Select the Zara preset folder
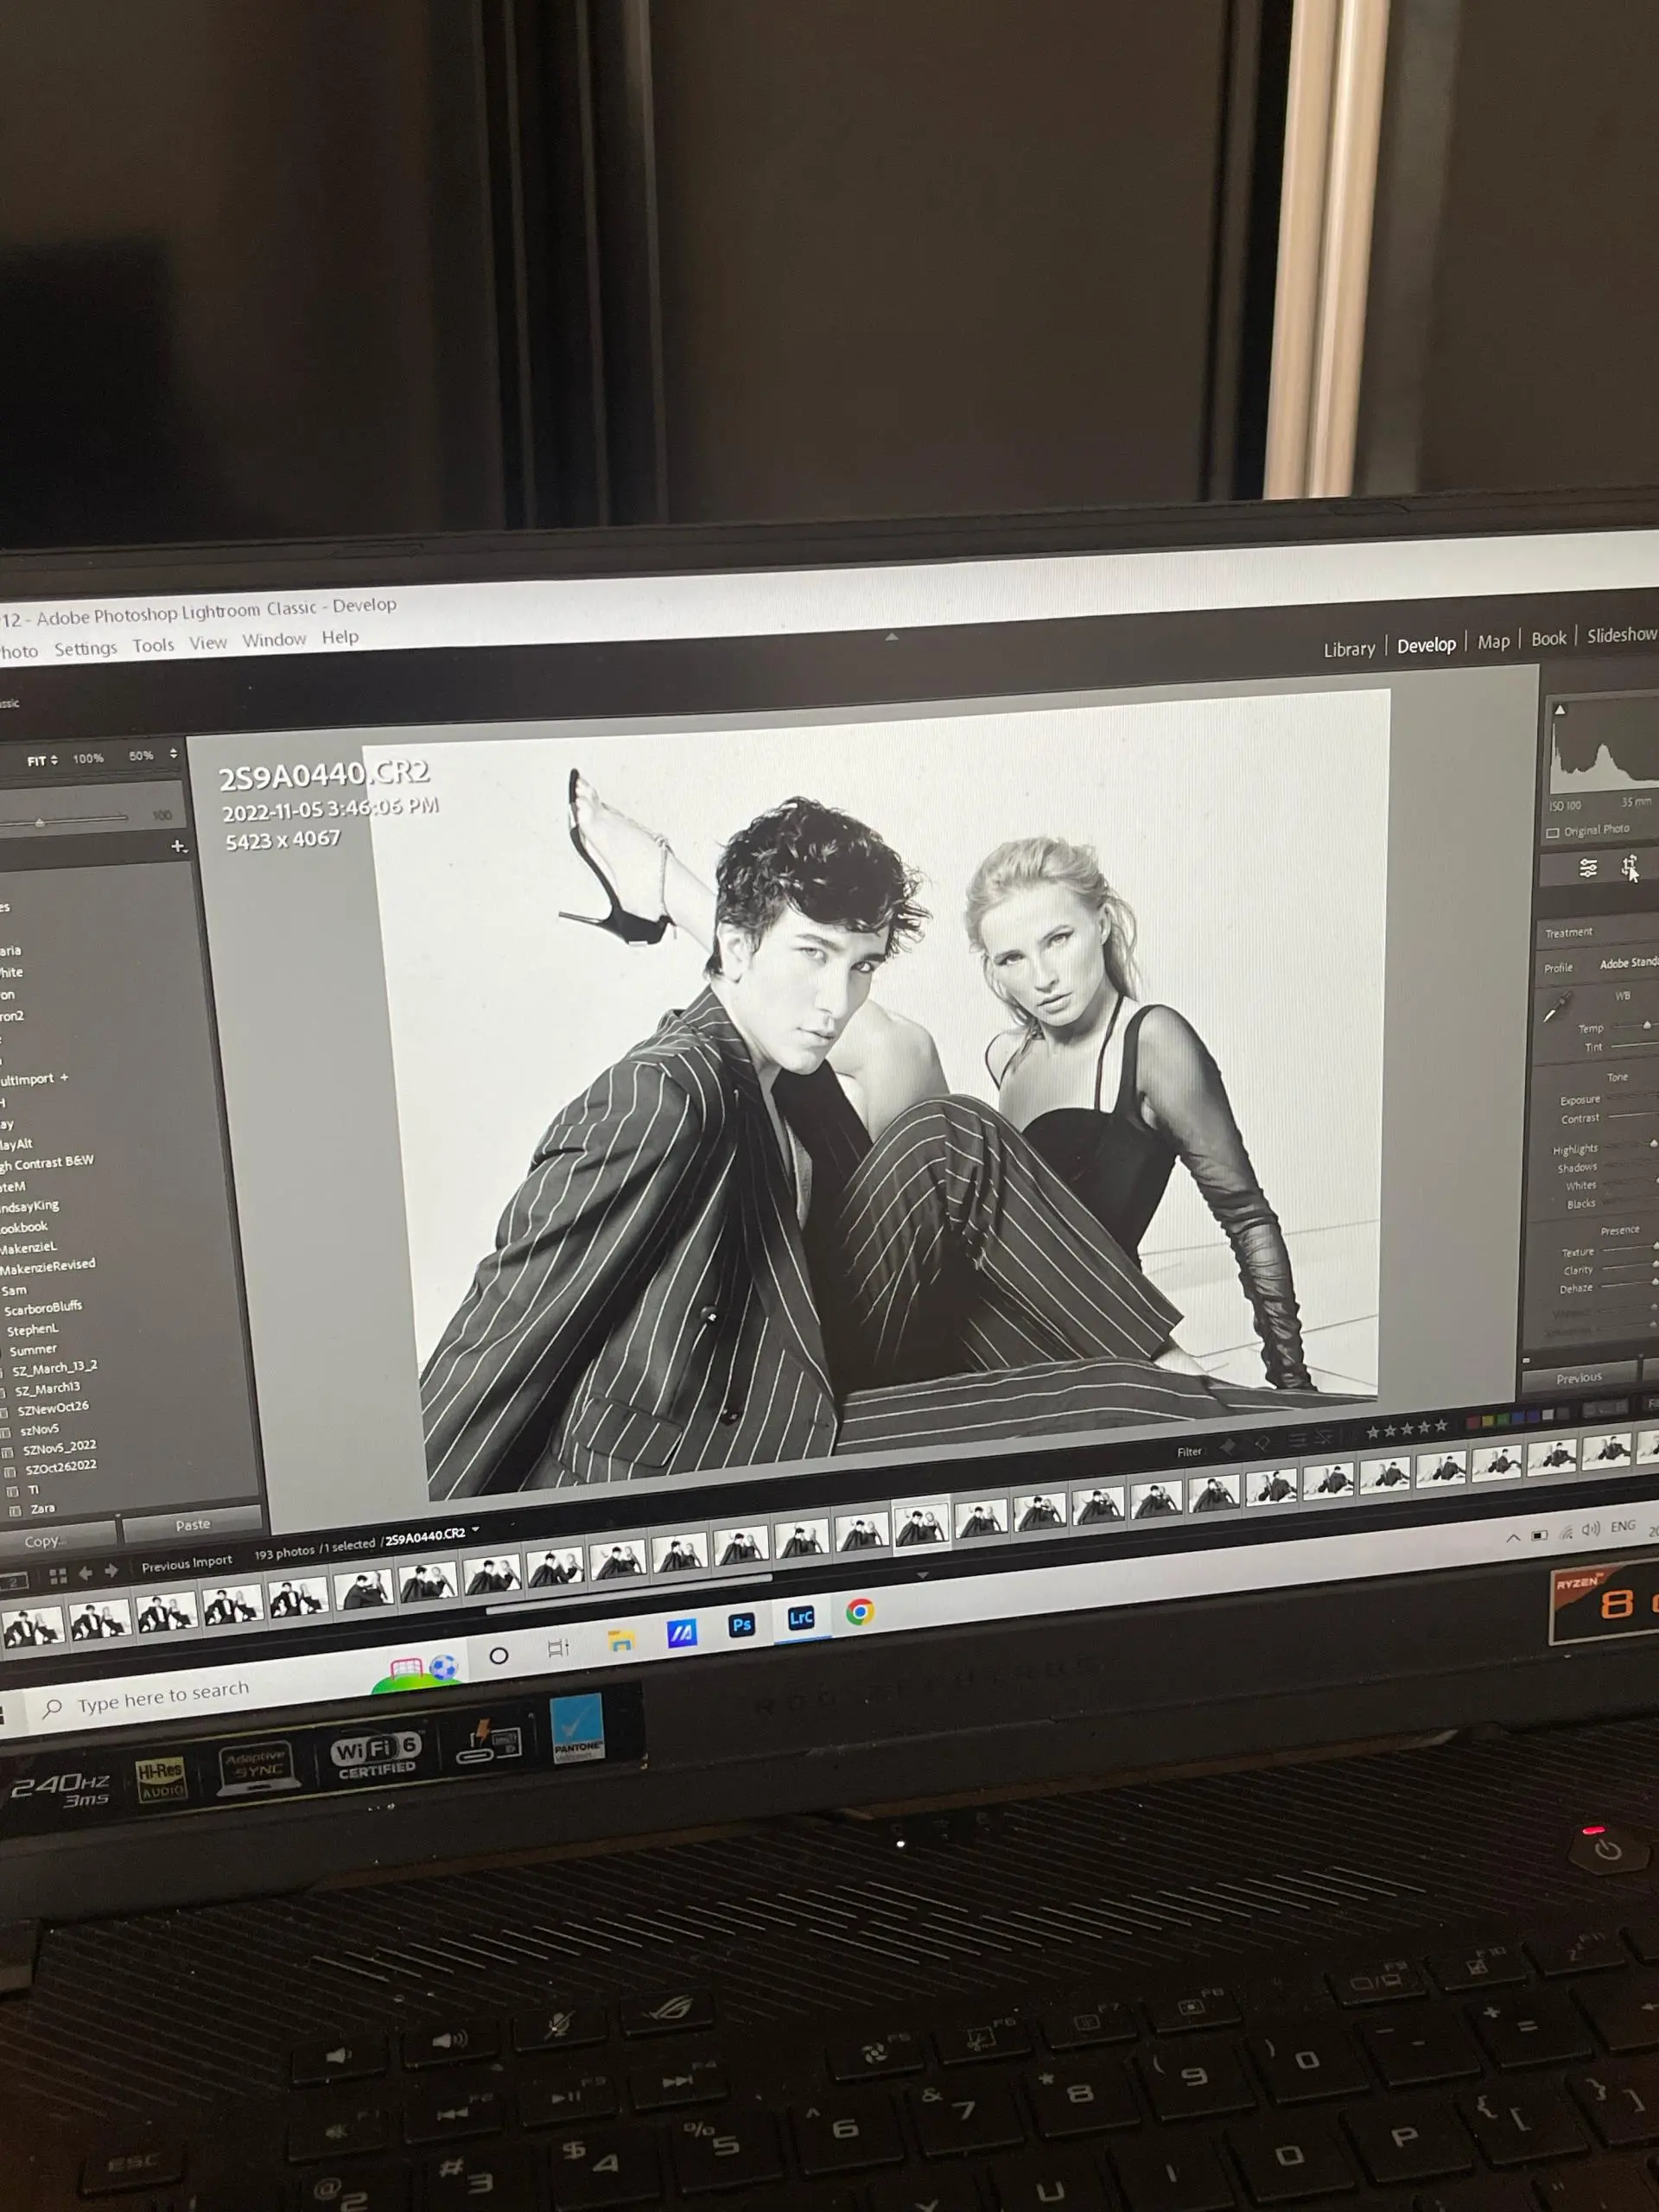The width and height of the screenshot is (1659, 2212). (42, 1509)
